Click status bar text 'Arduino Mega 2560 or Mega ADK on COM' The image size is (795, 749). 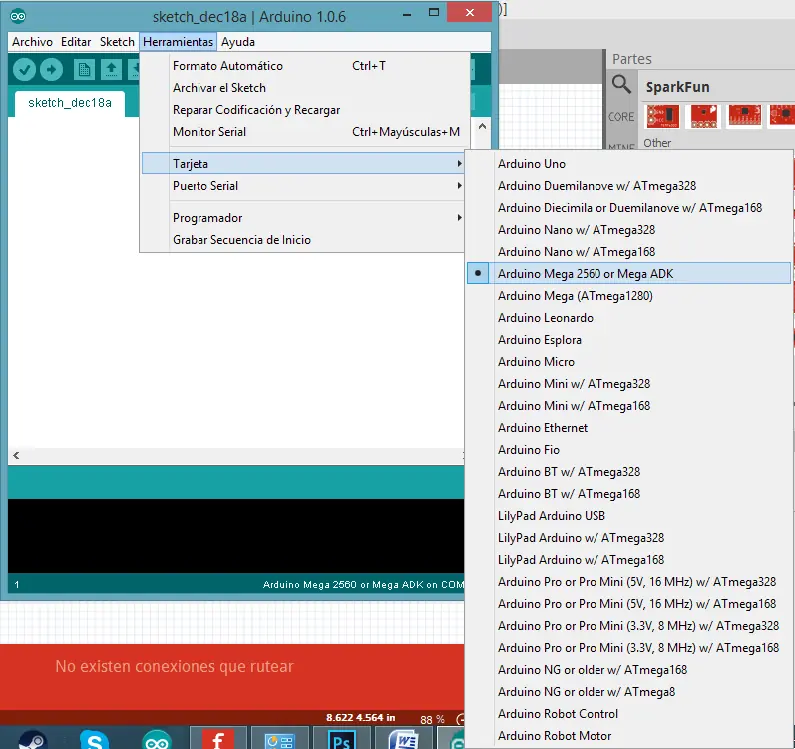tap(363, 585)
